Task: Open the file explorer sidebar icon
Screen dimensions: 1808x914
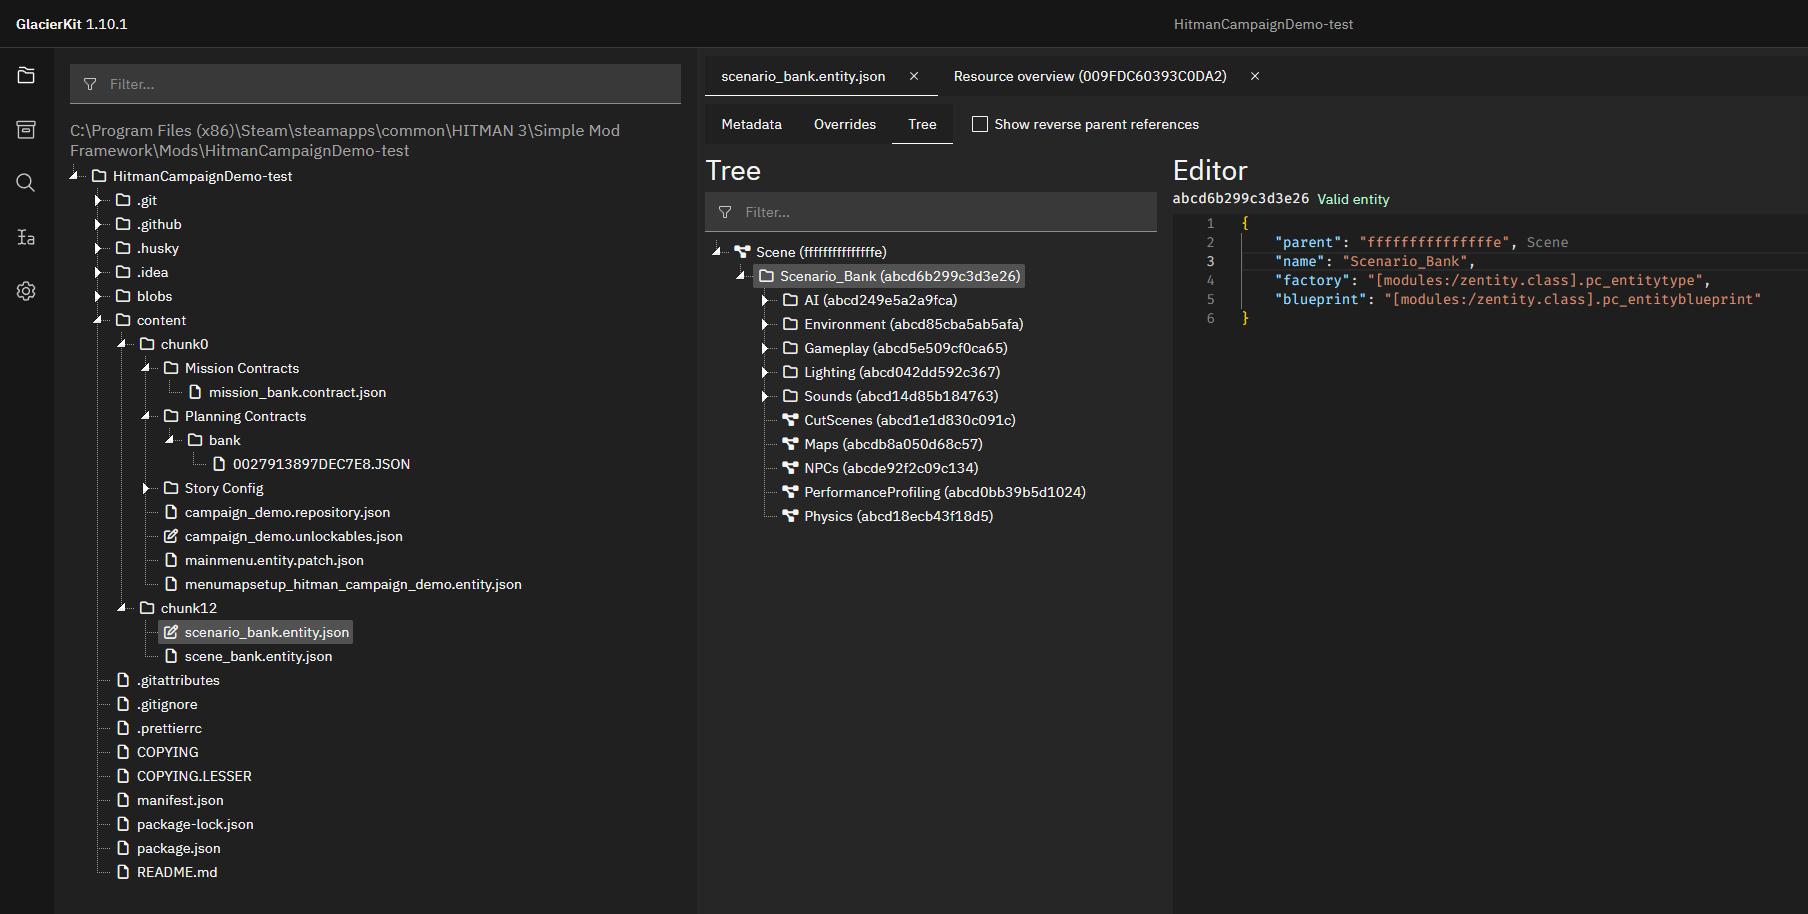Action: pos(26,76)
